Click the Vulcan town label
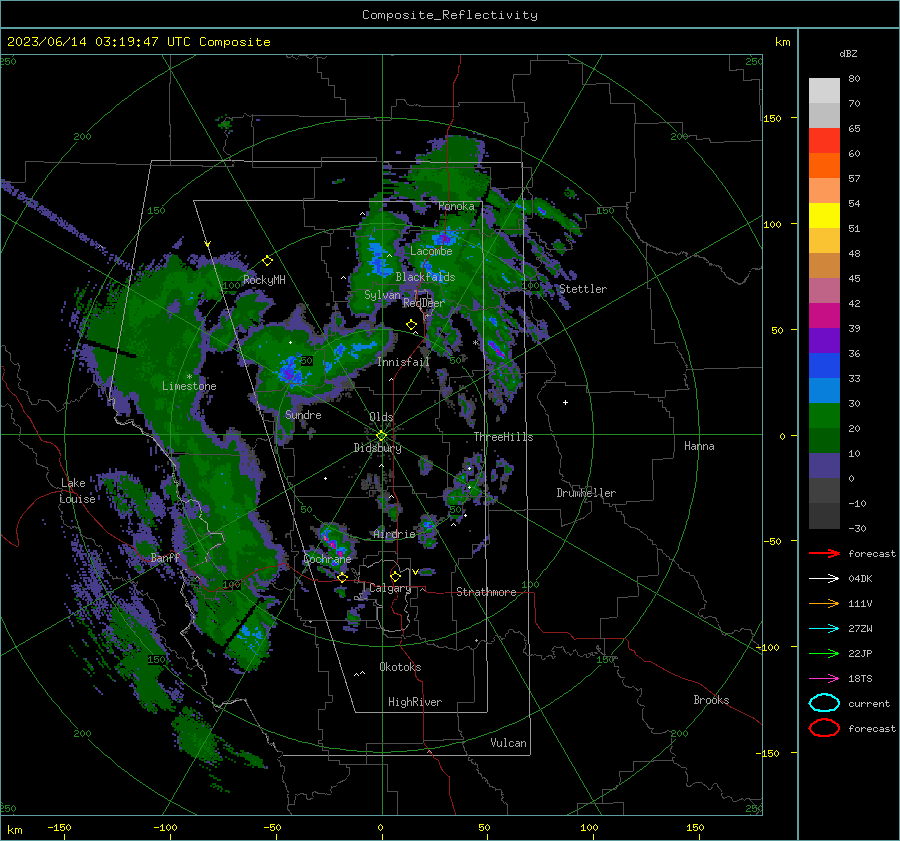The width and height of the screenshot is (900, 841). (x=508, y=743)
